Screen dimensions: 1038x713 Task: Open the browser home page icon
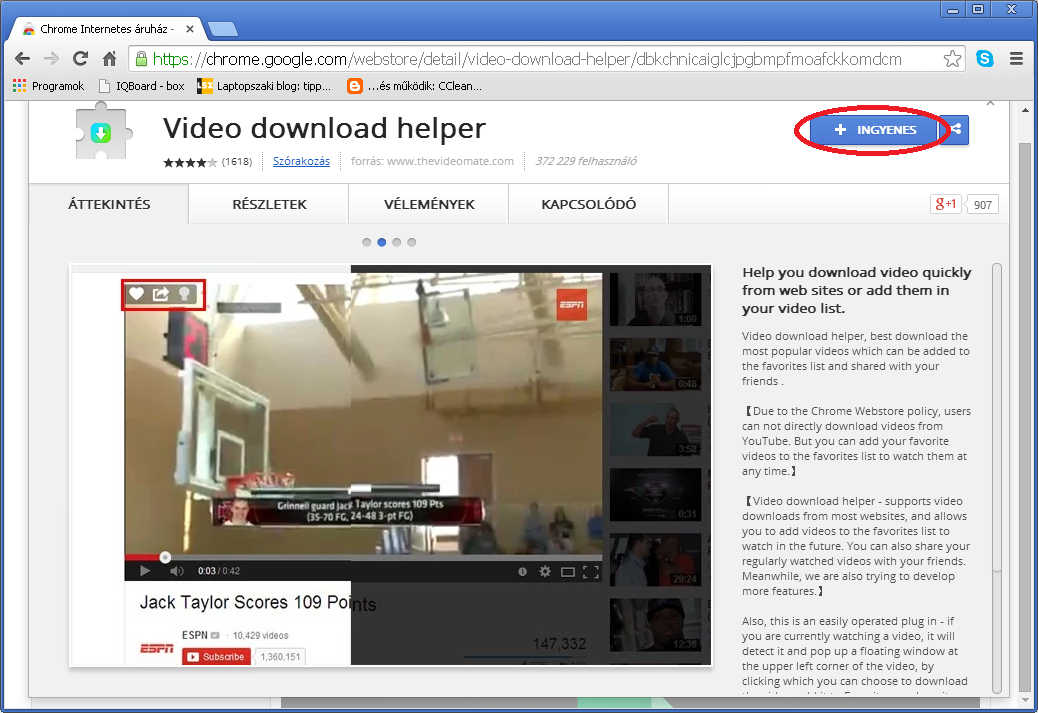pyautogui.click(x=110, y=59)
